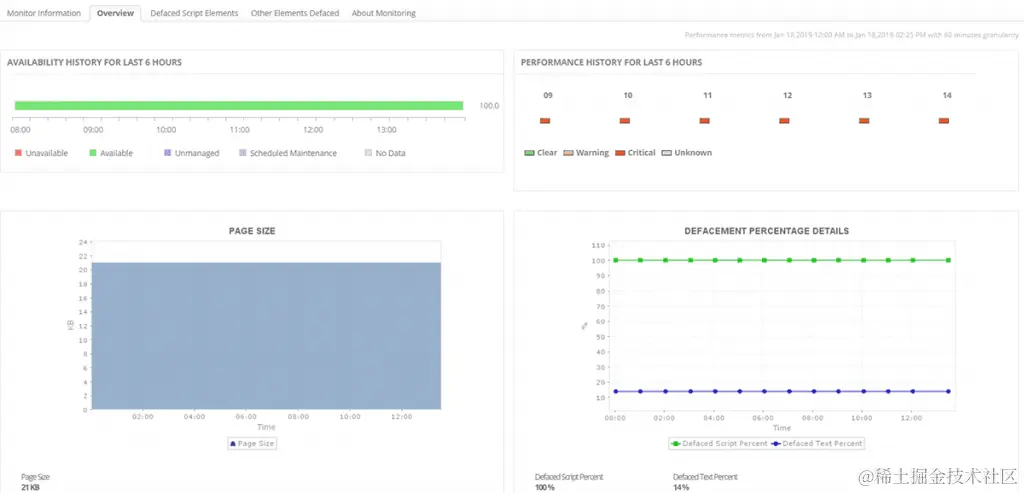
Task: Toggle Defaced Text Percent legend series
Action: pyautogui.click(x=817, y=443)
